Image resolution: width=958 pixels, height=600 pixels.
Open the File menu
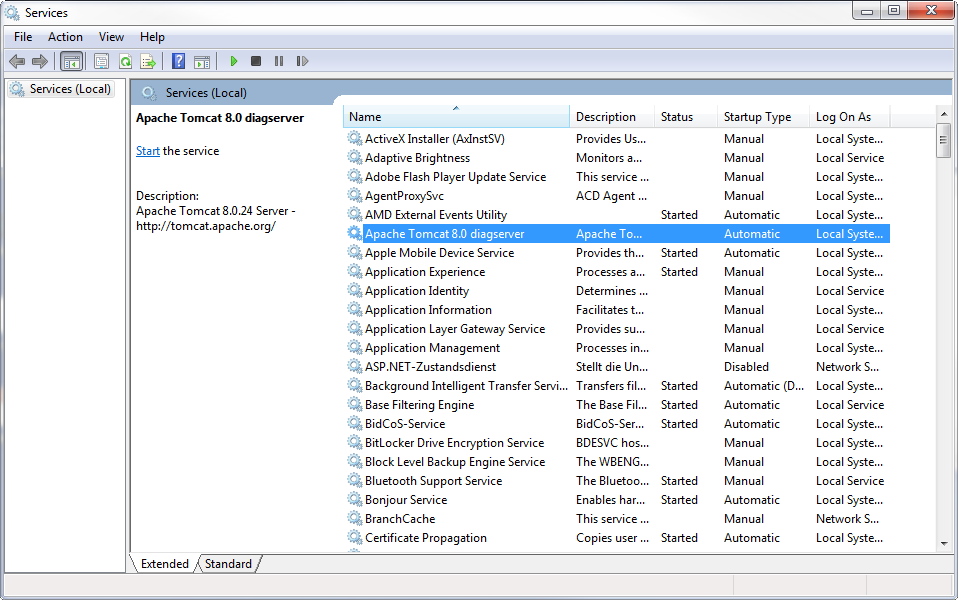(x=23, y=37)
